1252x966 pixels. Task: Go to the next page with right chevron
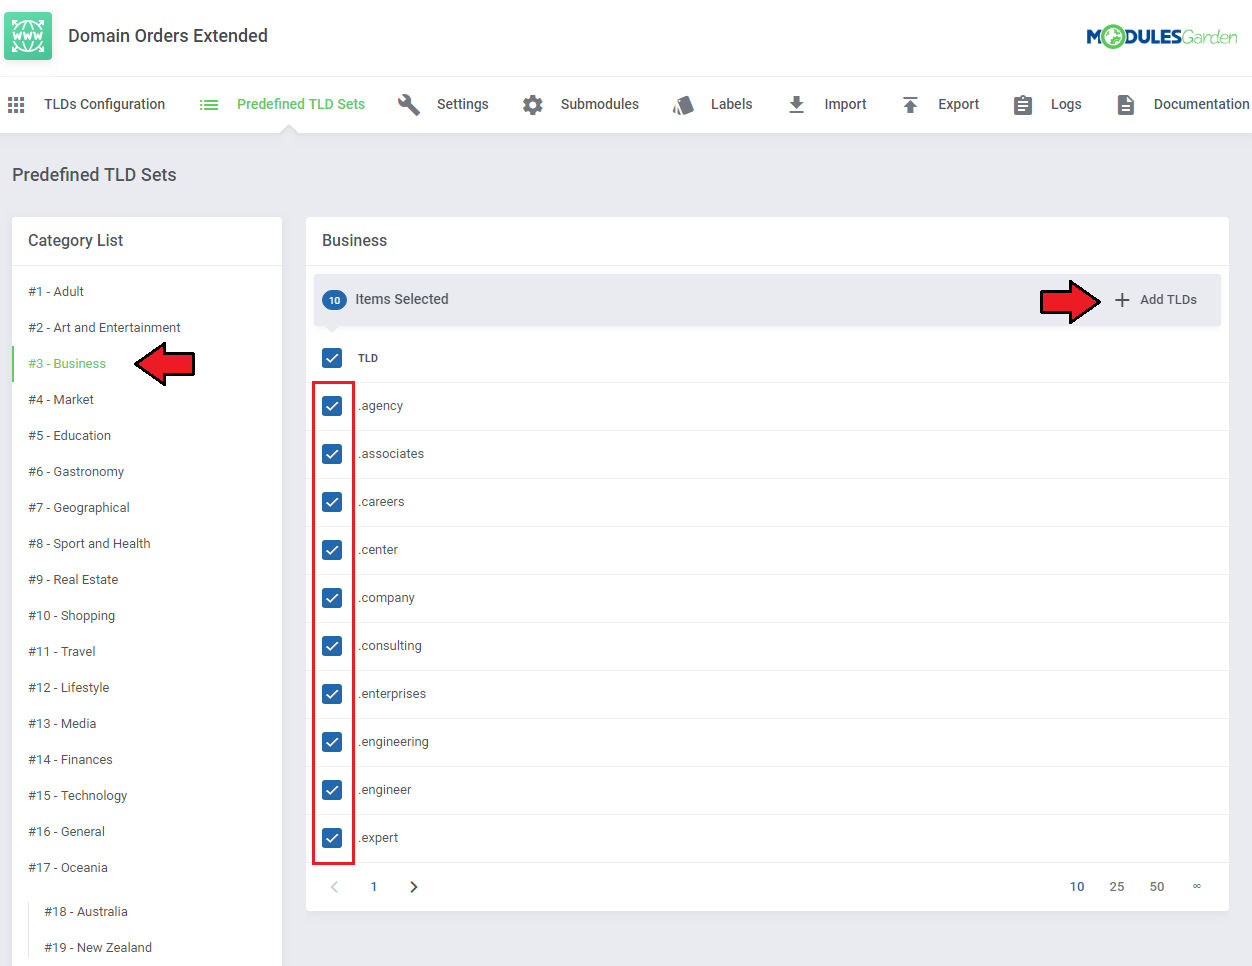414,887
